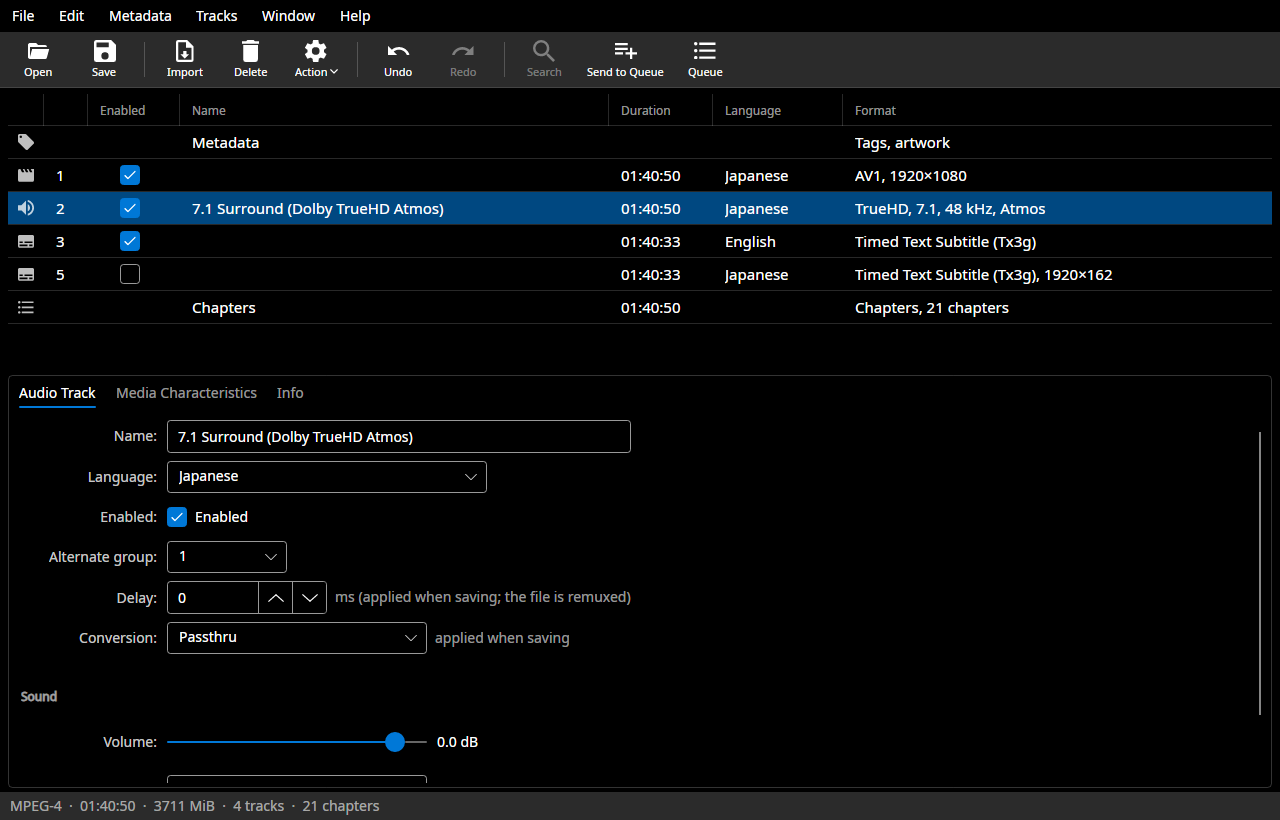Click the Open folder icon
1280x820 pixels.
coord(38,51)
